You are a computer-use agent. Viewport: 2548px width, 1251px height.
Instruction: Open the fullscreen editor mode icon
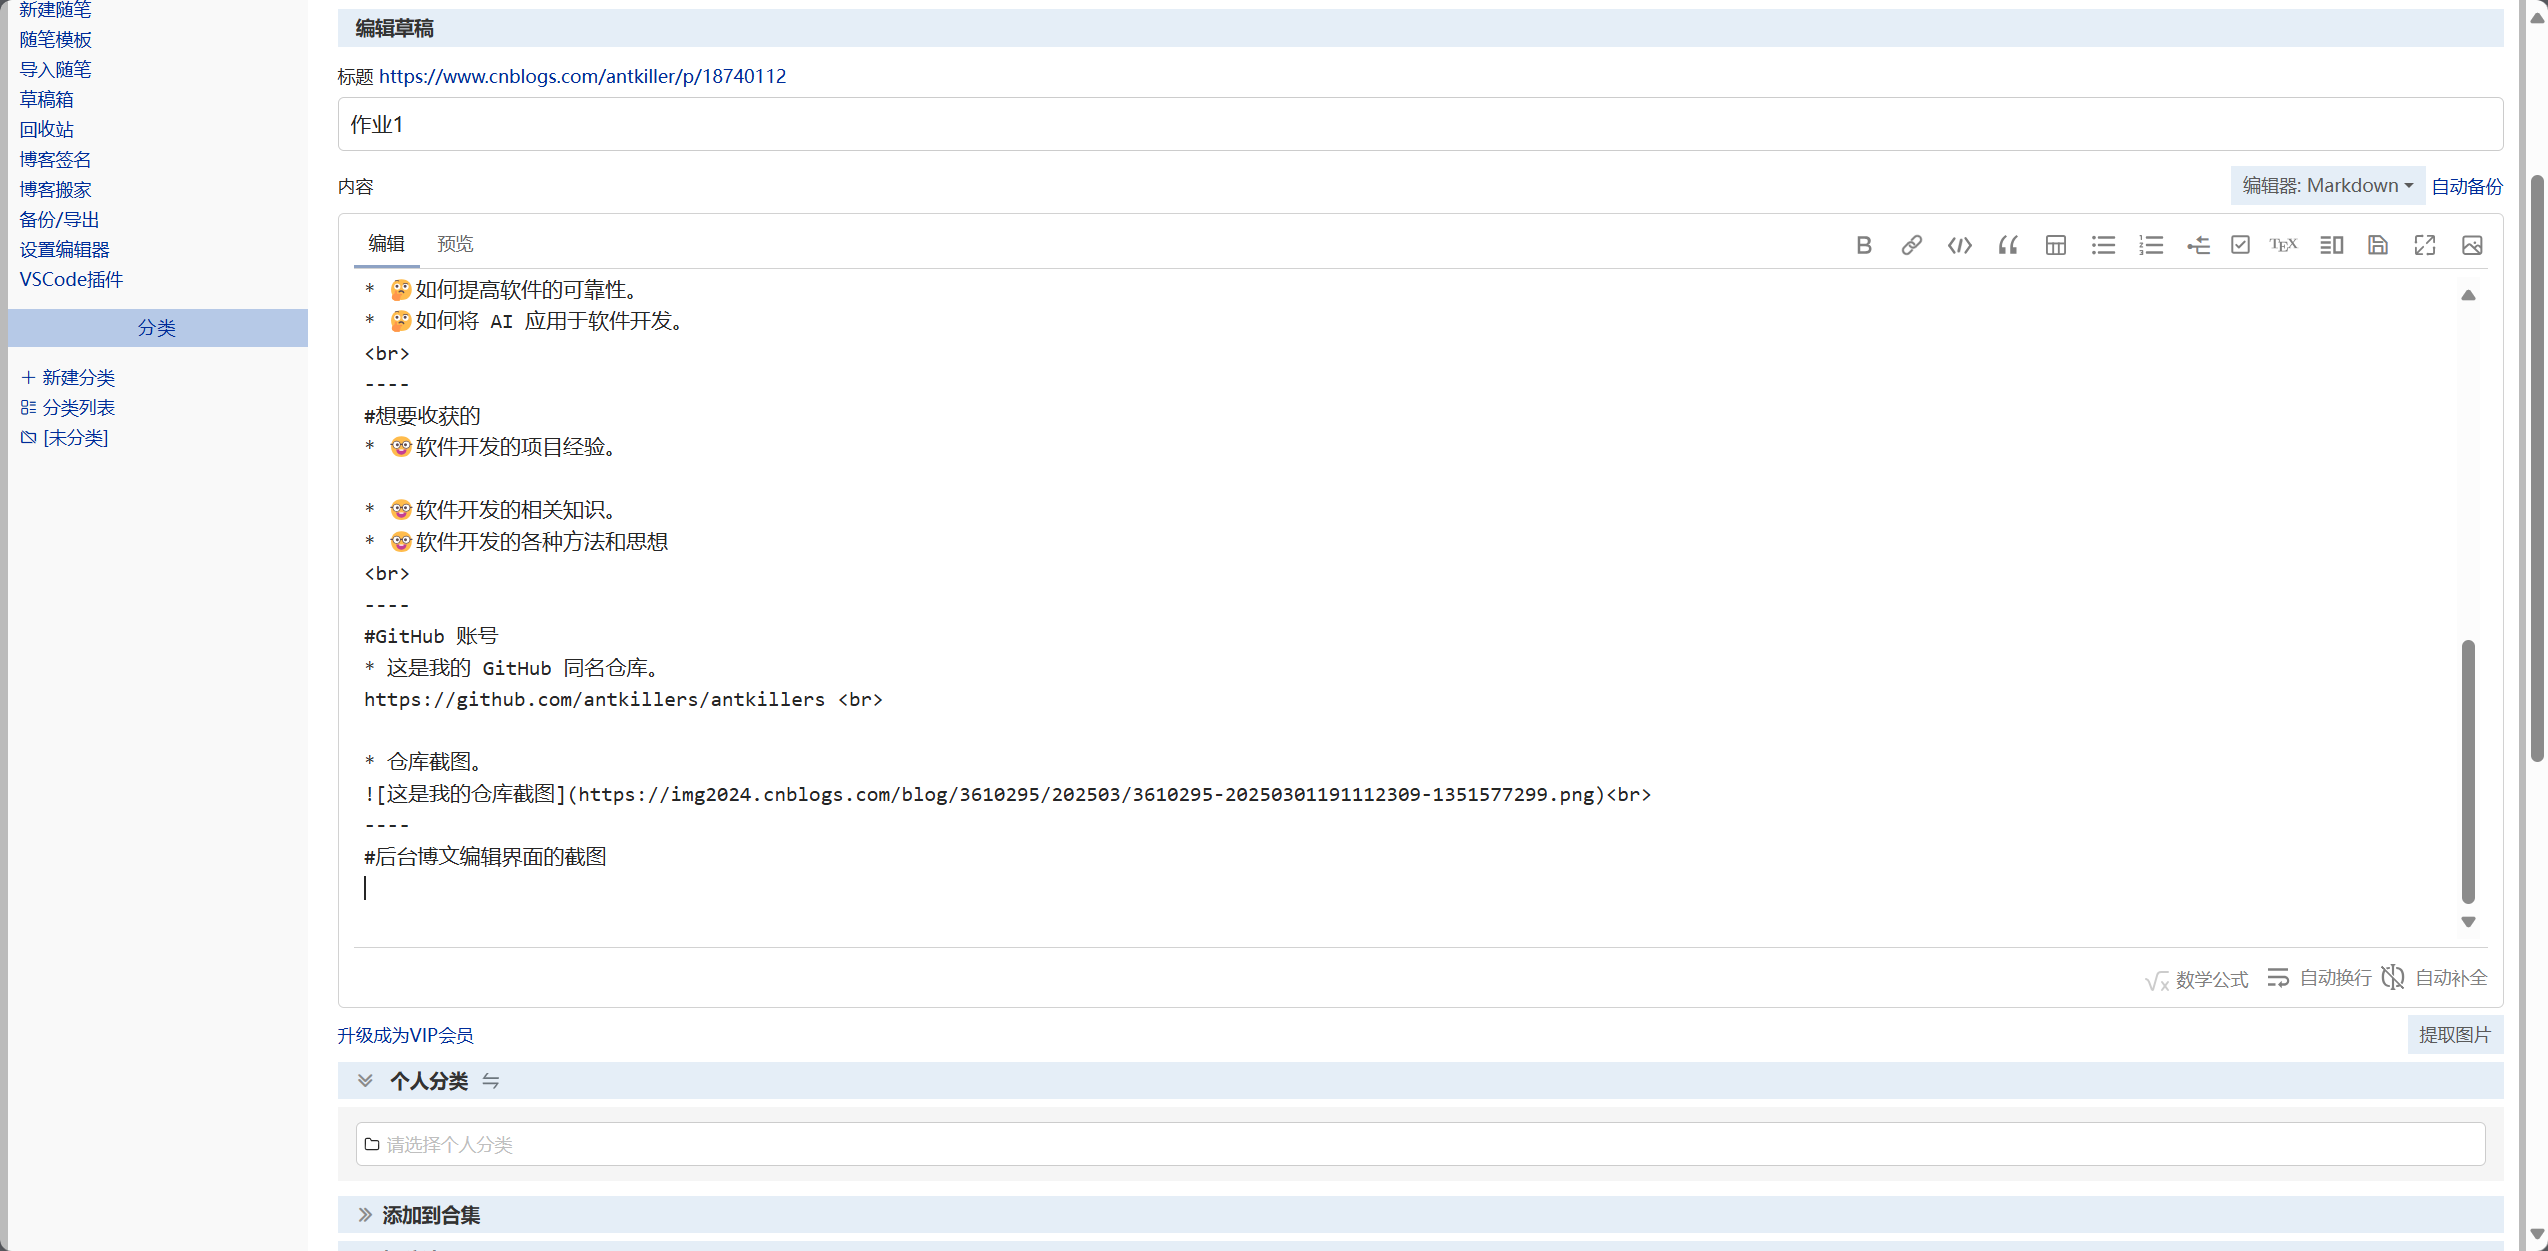click(2424, 245)
